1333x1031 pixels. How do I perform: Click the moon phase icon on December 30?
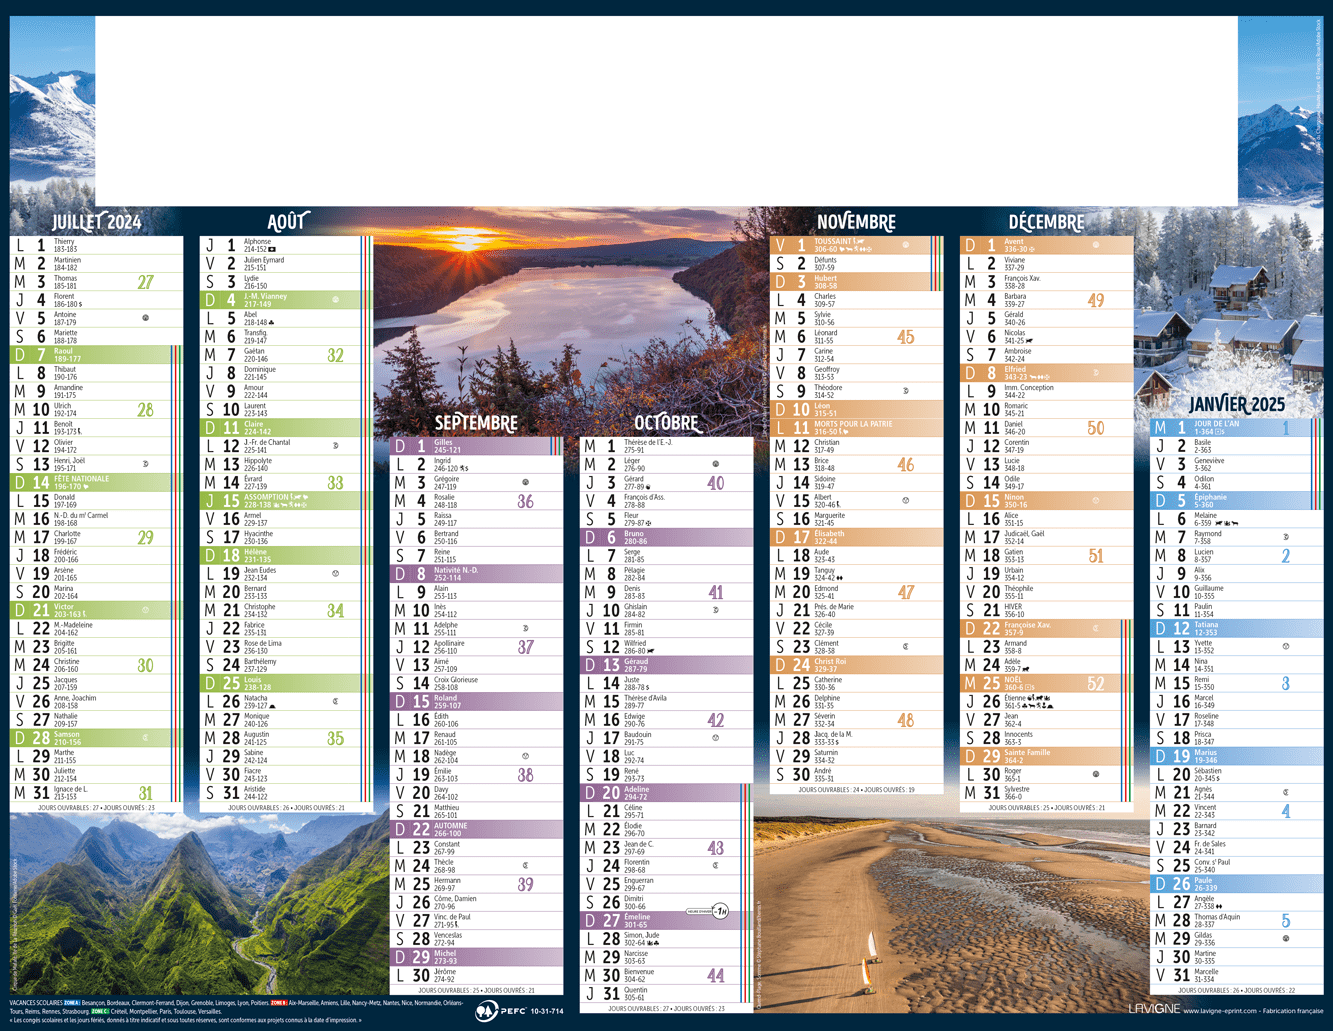point(1096,774)
